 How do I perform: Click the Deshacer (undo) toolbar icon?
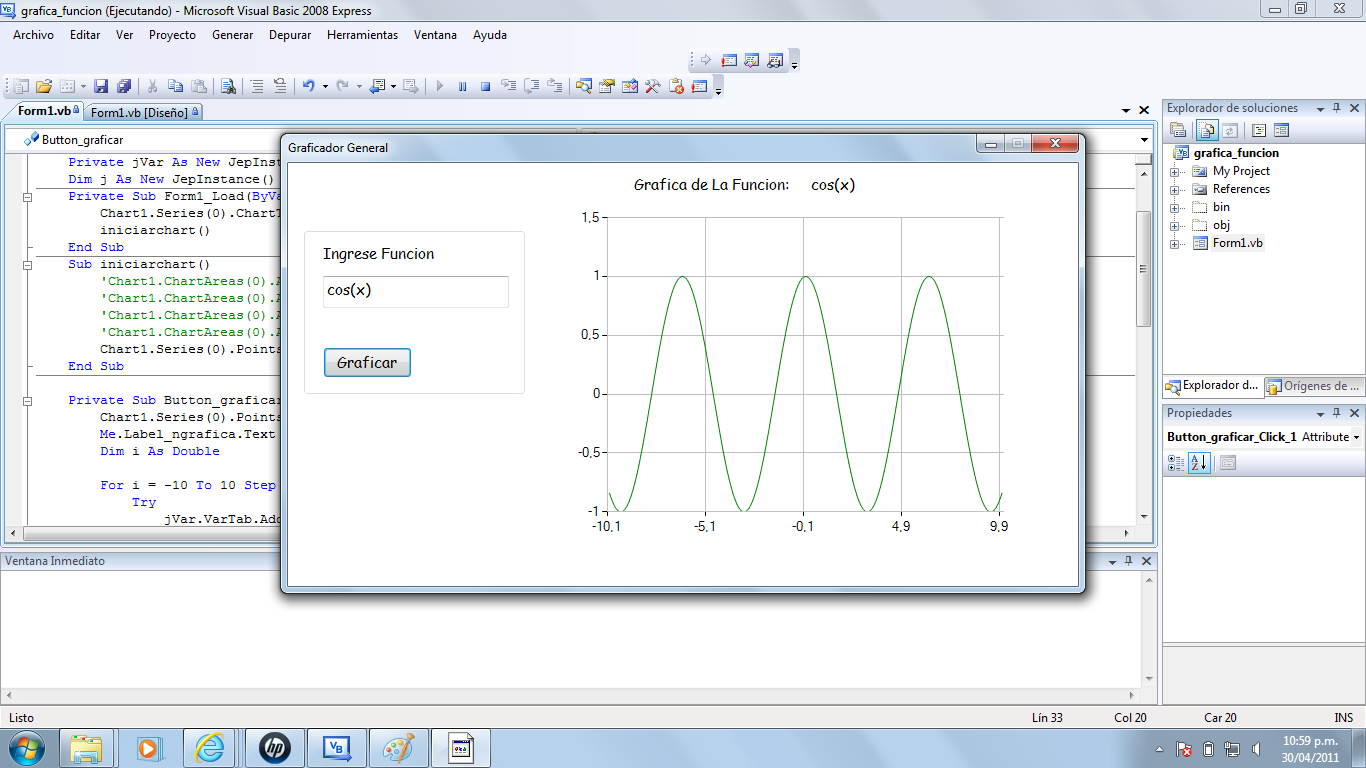(309, 86)
